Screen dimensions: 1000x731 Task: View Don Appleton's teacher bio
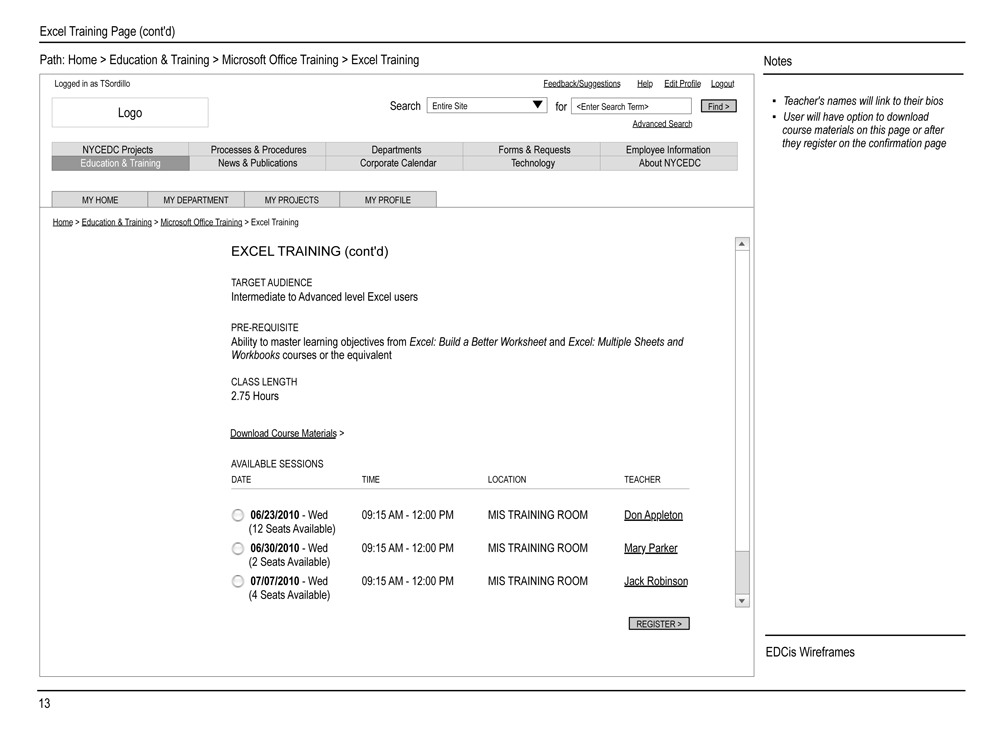[655, 515]
